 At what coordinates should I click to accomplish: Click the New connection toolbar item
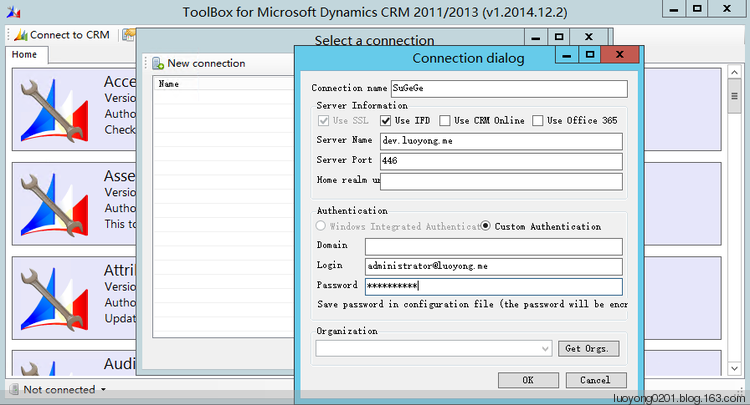click(199, 63)
